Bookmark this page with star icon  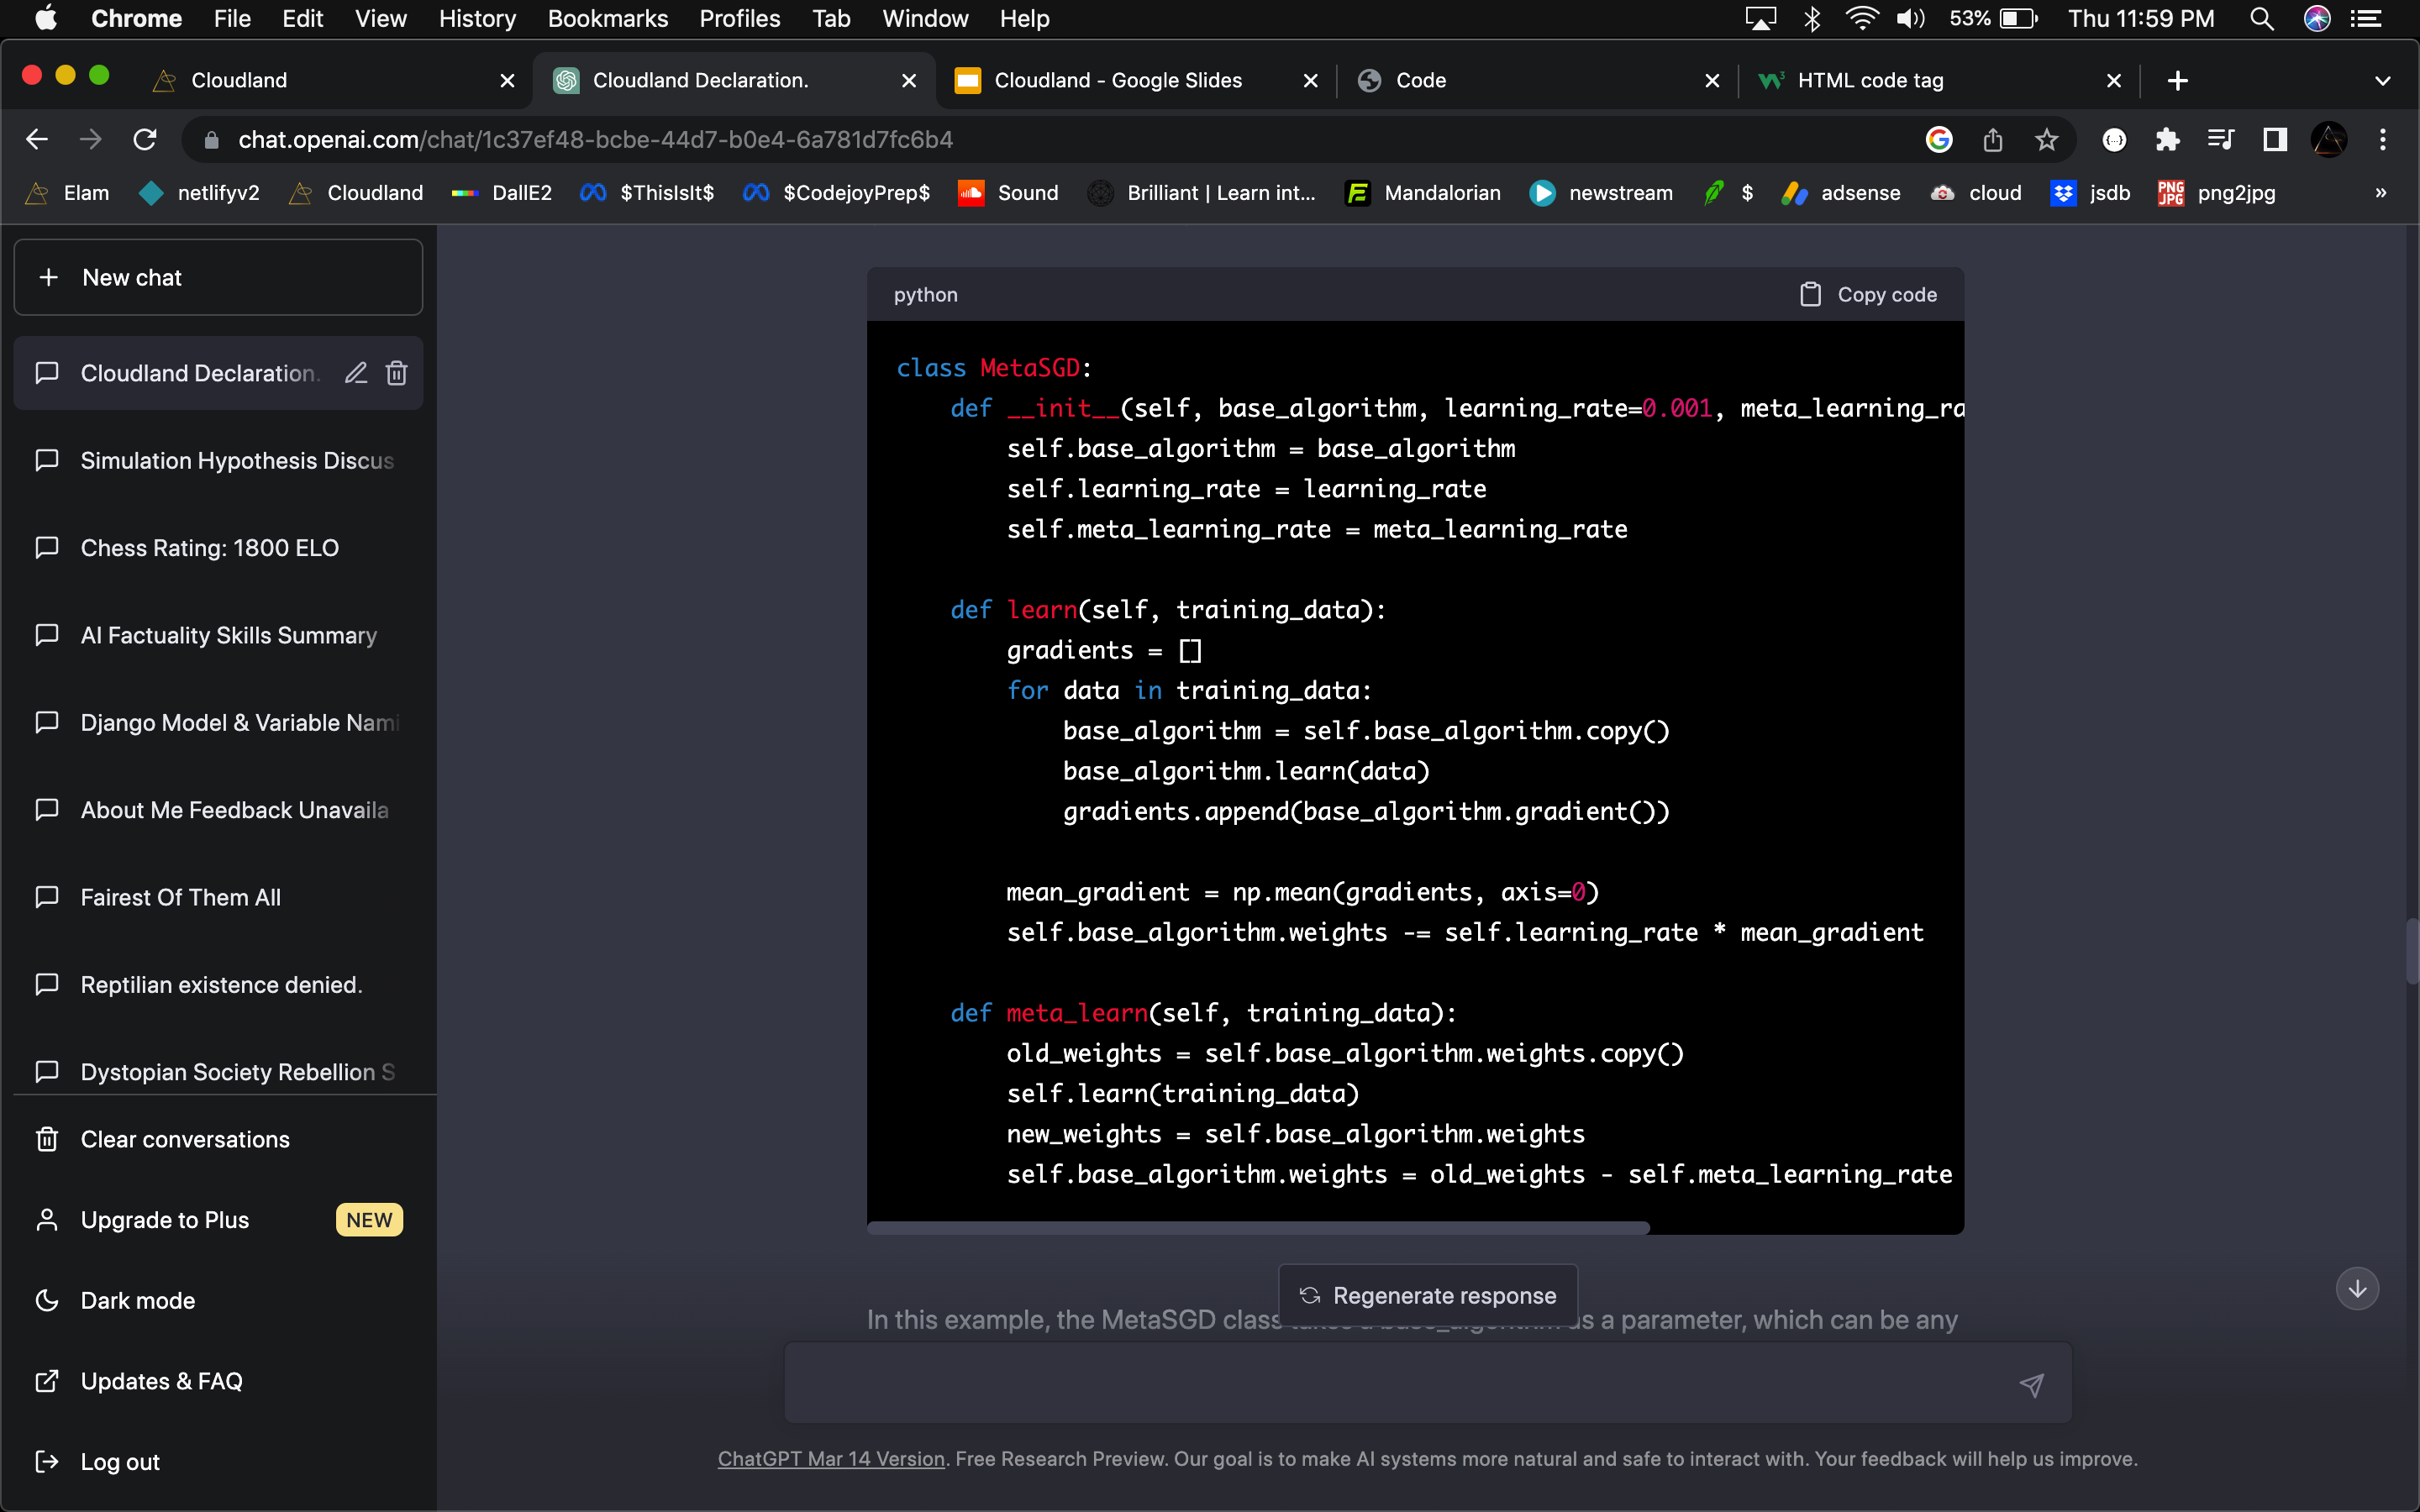coord(2046,140)
